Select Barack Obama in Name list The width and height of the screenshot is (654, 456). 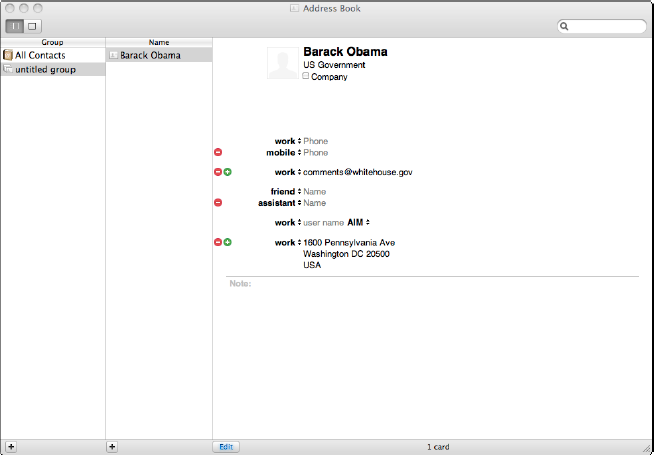159,55
